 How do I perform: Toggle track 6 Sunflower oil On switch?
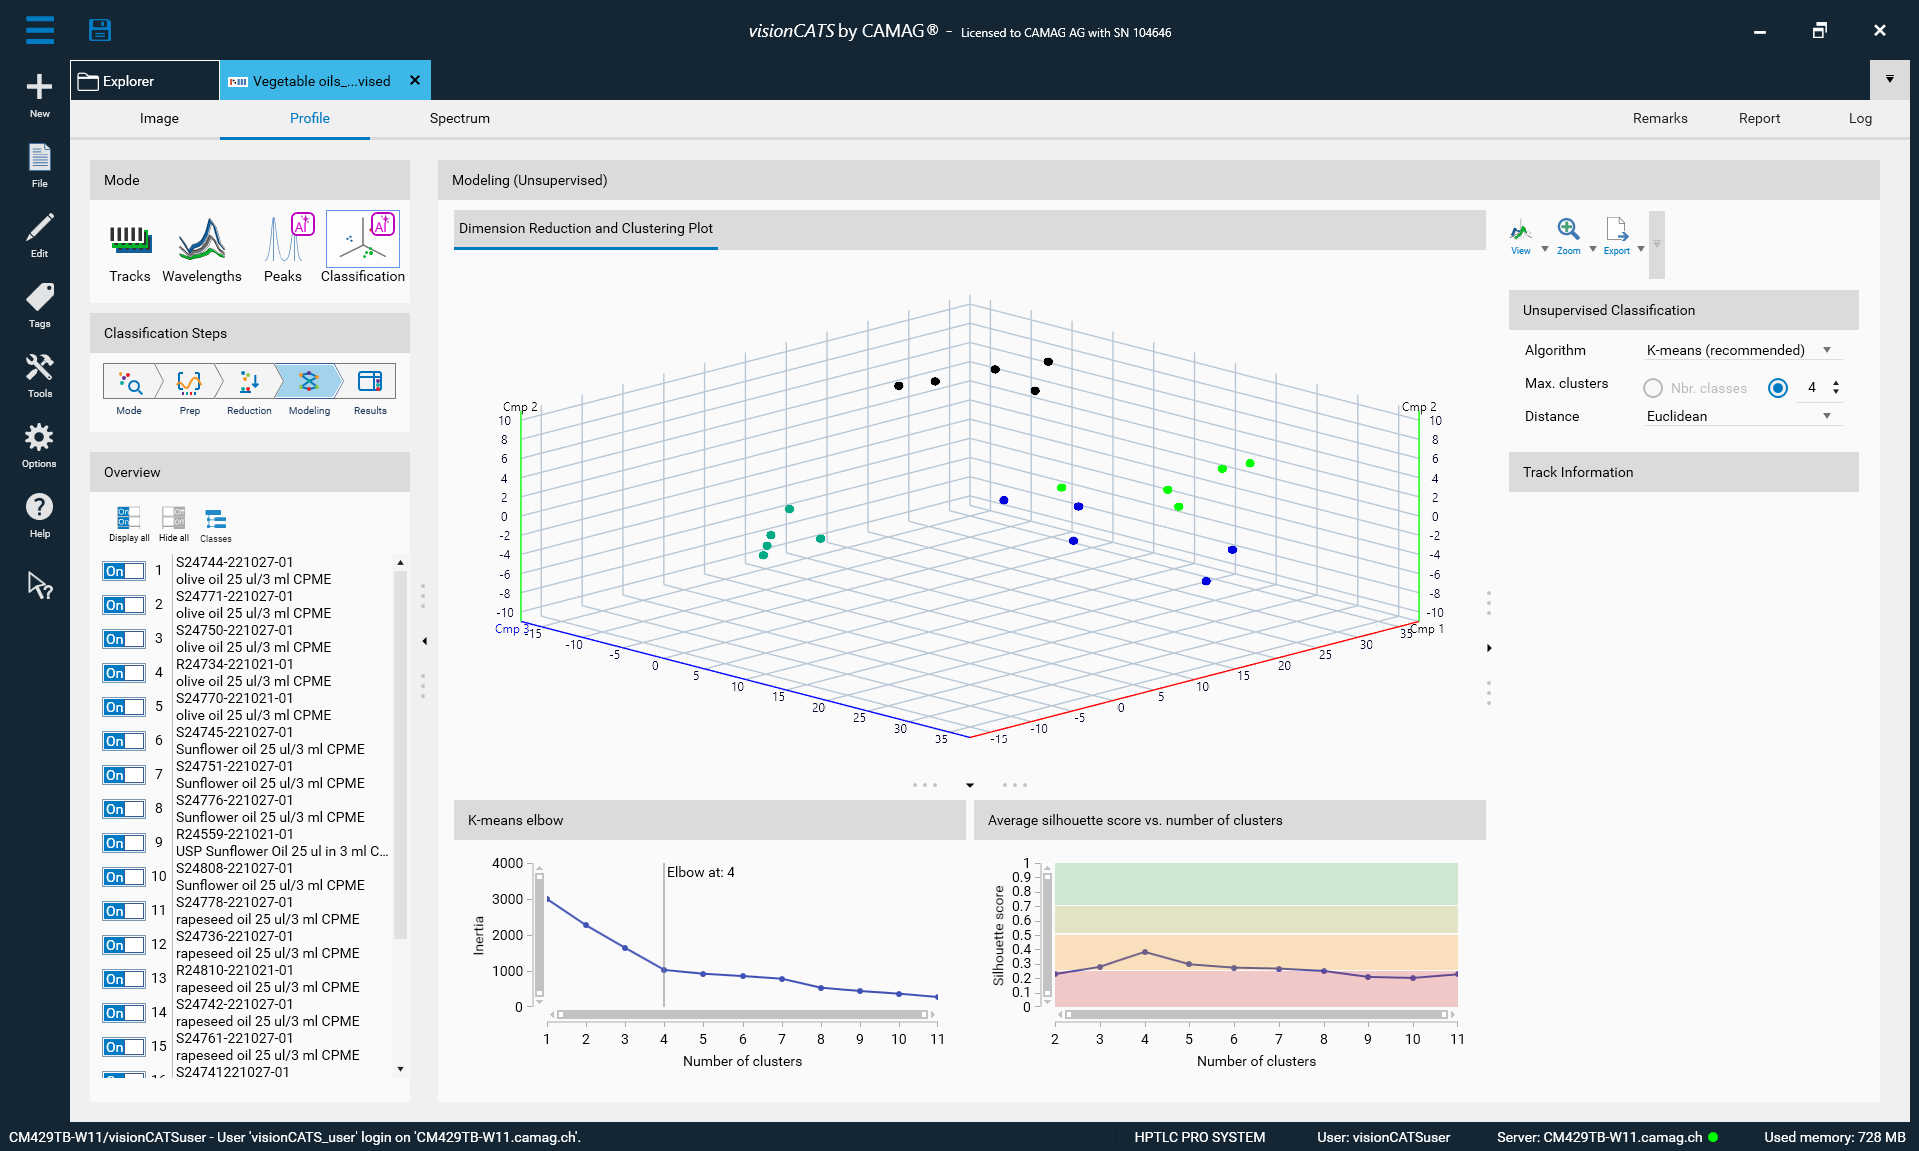point(124,741)
